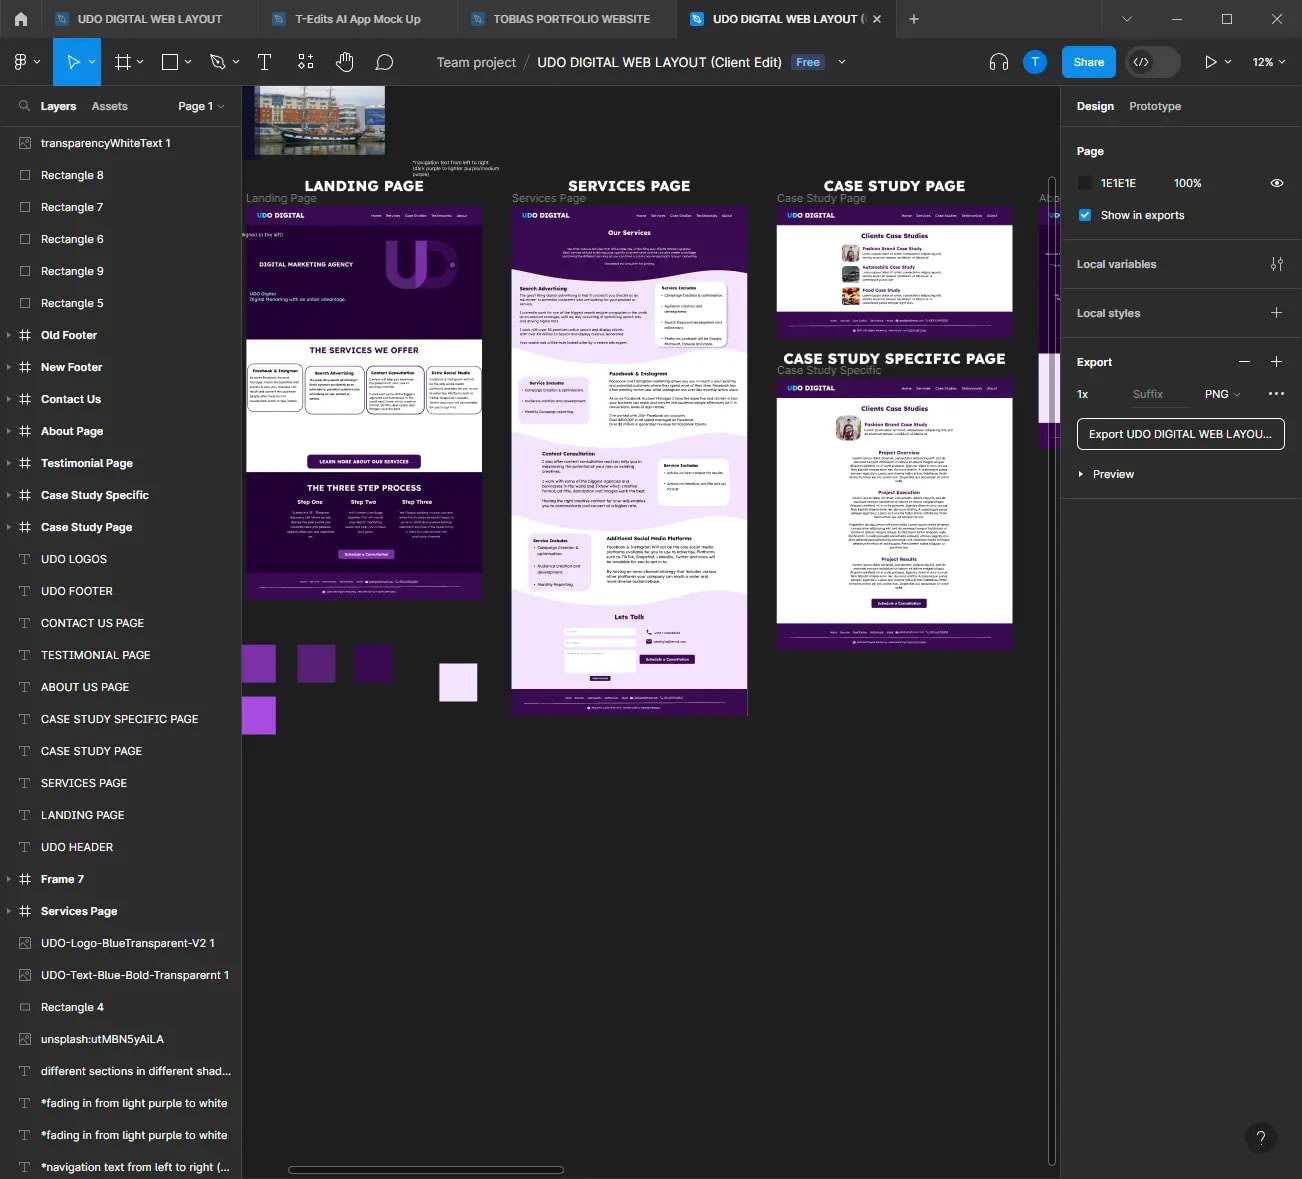Expand the Case Study Page layer

[x=9, y=527]
